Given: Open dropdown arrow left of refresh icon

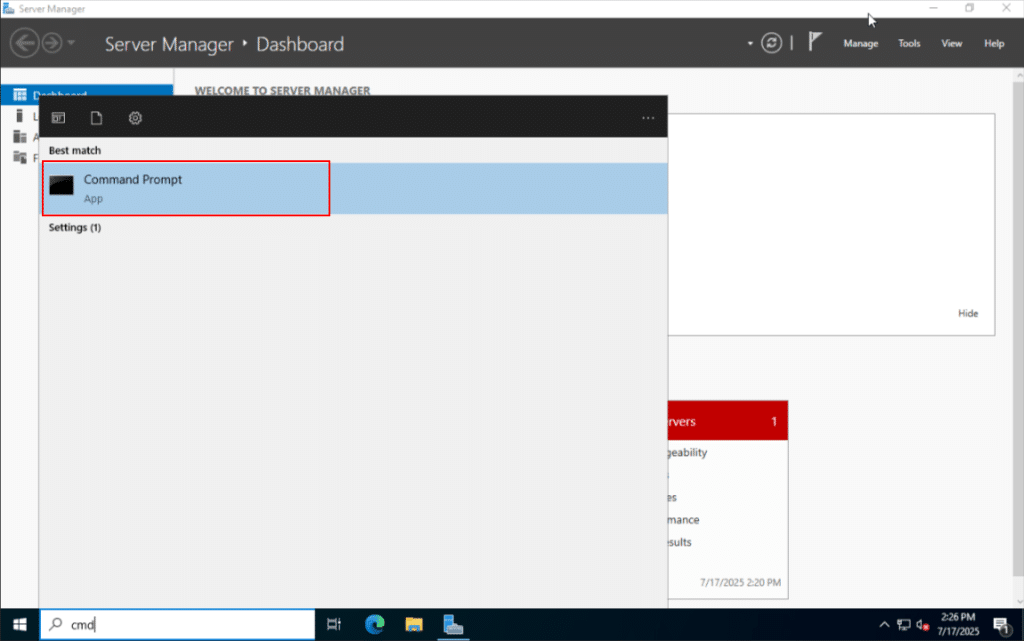Looking at the screenshot, I should click(750, 44).
